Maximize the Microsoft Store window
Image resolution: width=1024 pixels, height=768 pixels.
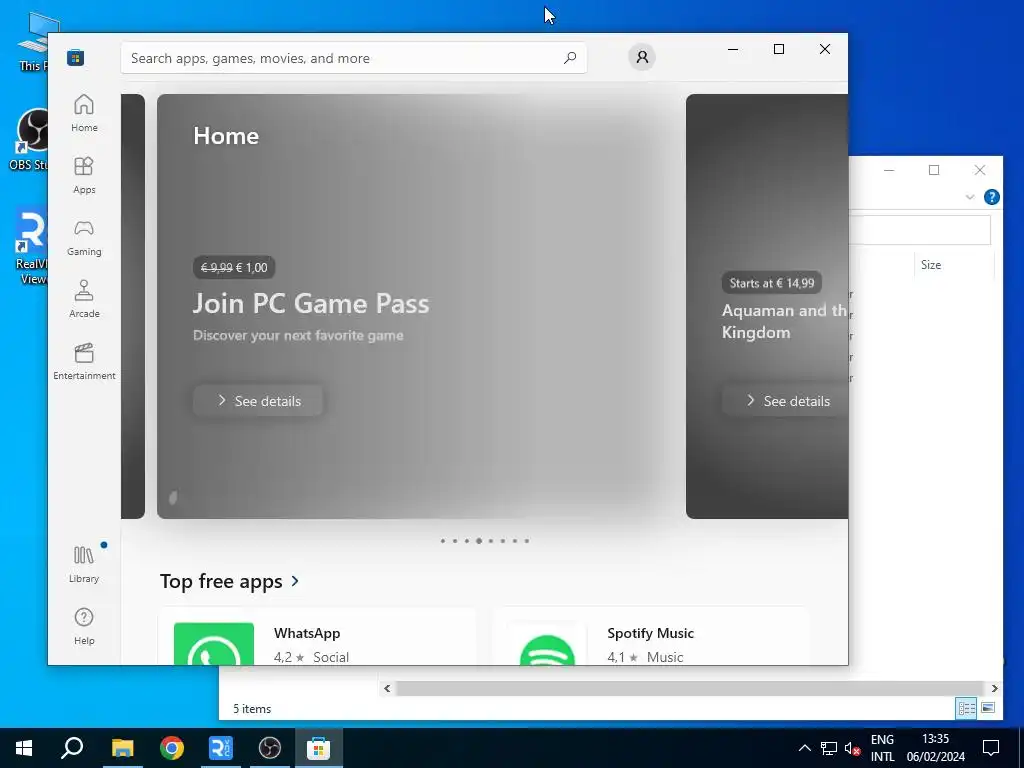[778, 49]
